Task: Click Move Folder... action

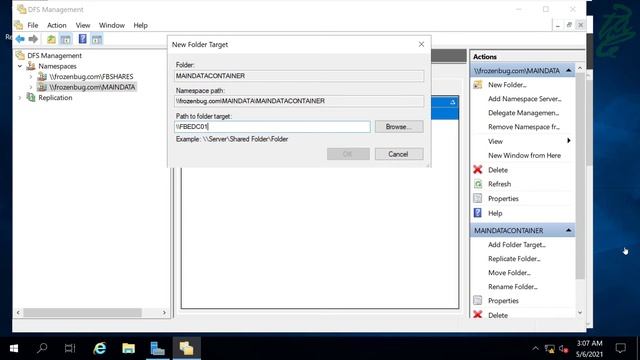Action: pos(509,273)
